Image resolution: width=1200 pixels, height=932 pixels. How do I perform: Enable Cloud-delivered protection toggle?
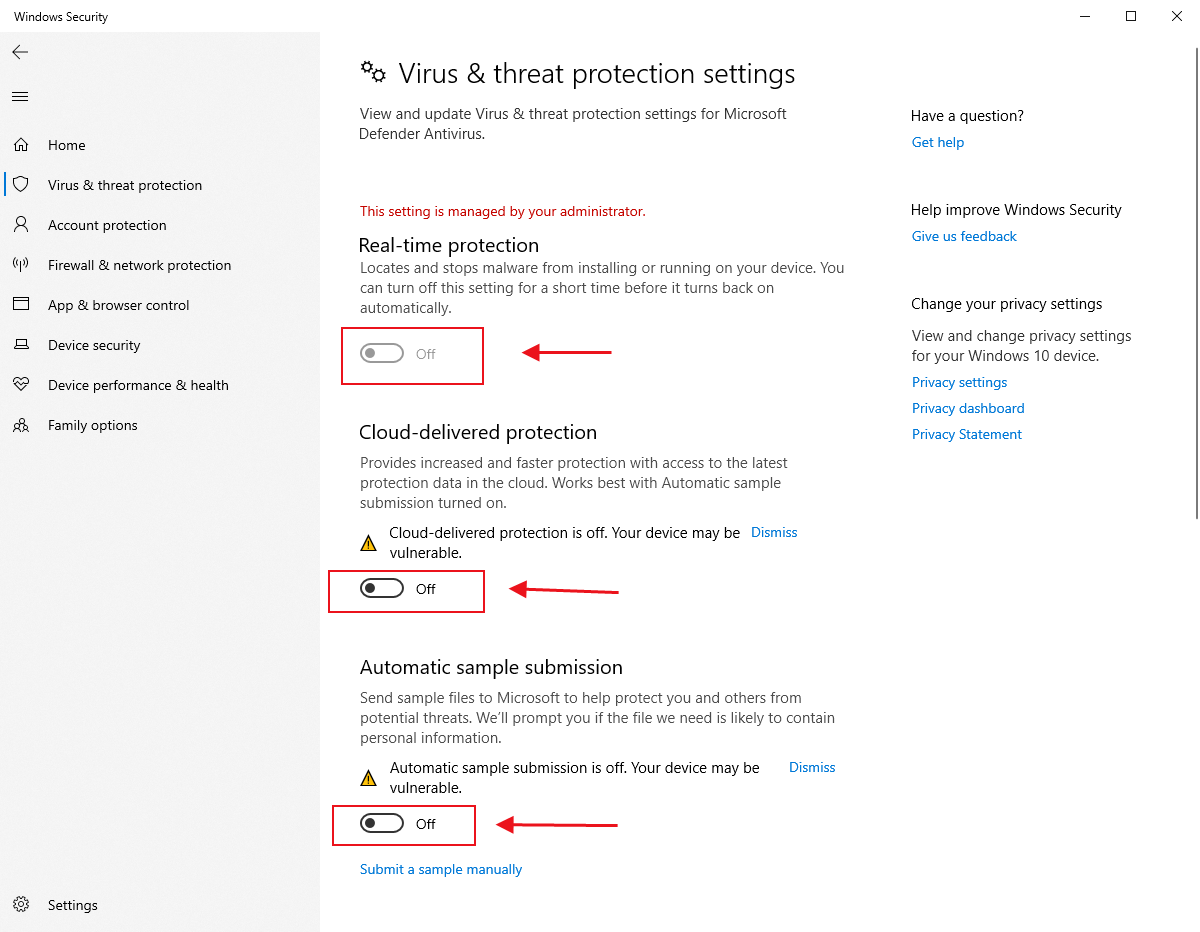tap(382, 589)
